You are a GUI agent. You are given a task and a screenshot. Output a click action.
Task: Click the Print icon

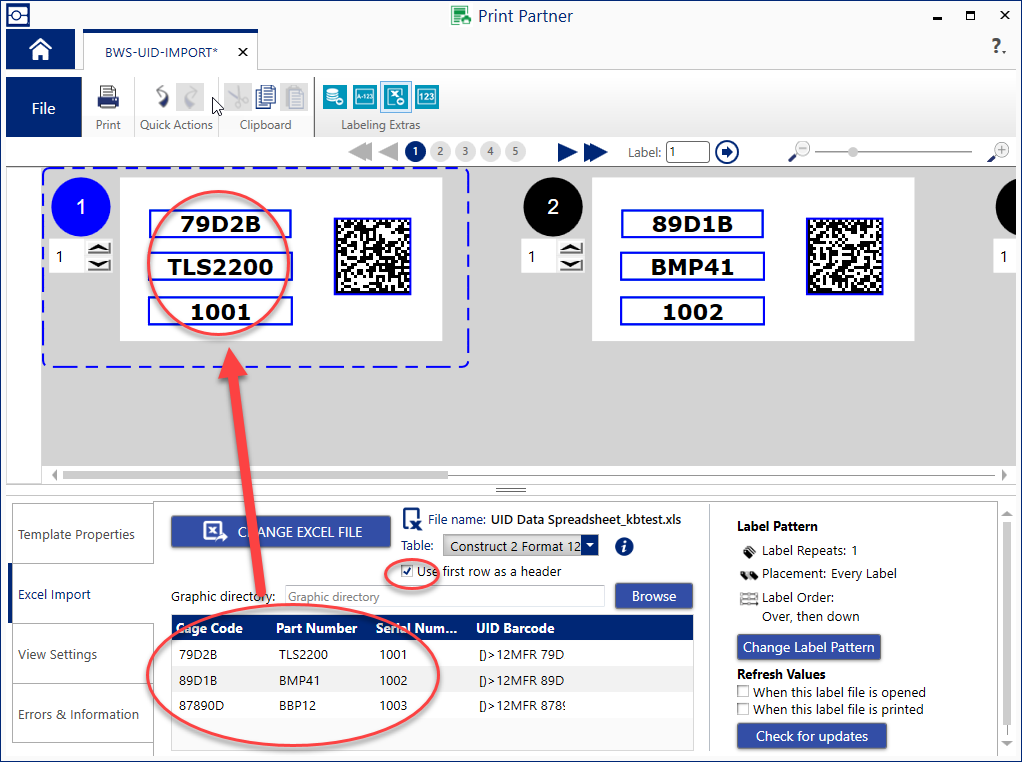pos(108,98)
